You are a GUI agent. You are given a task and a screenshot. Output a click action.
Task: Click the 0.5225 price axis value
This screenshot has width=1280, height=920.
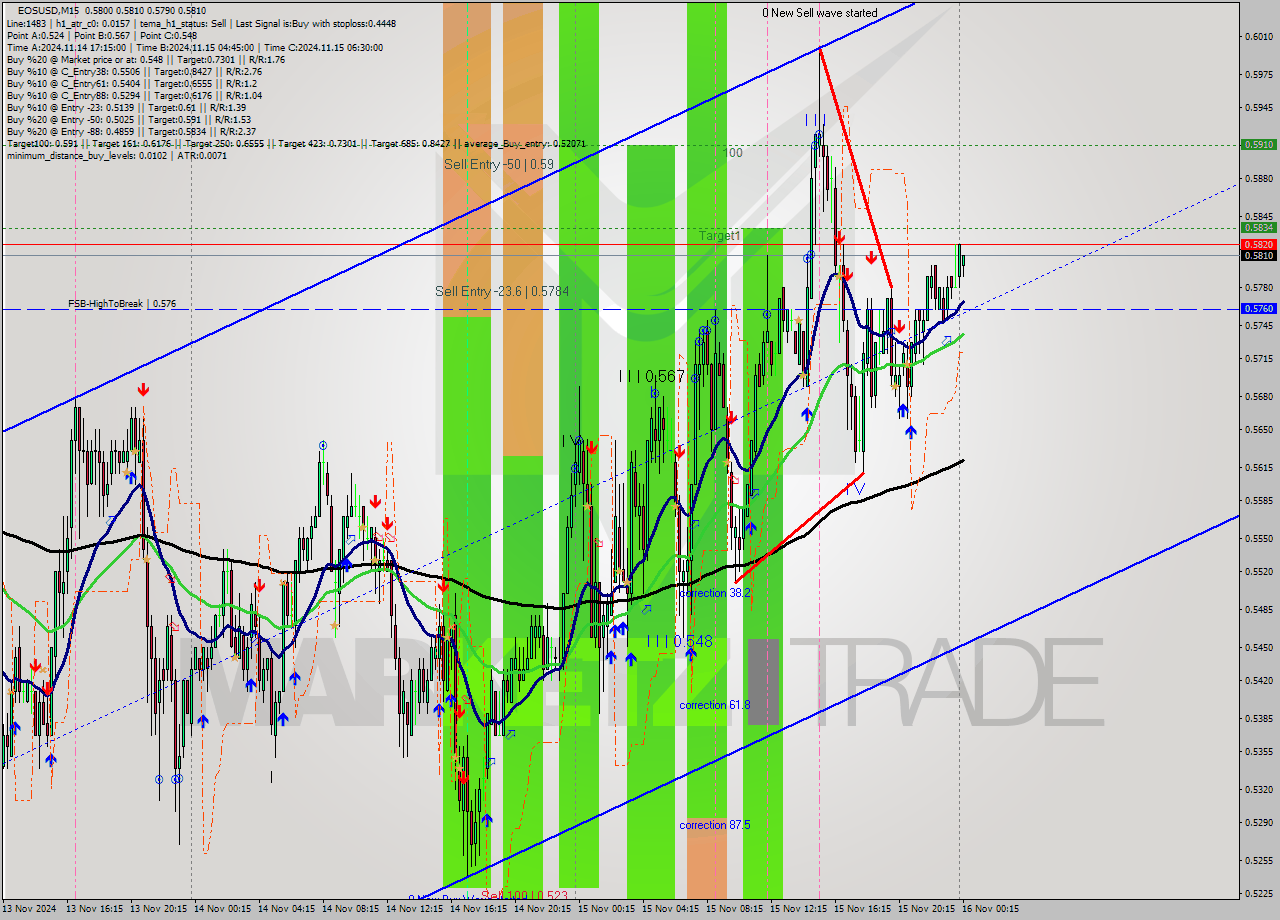[x=1259, y=894]
